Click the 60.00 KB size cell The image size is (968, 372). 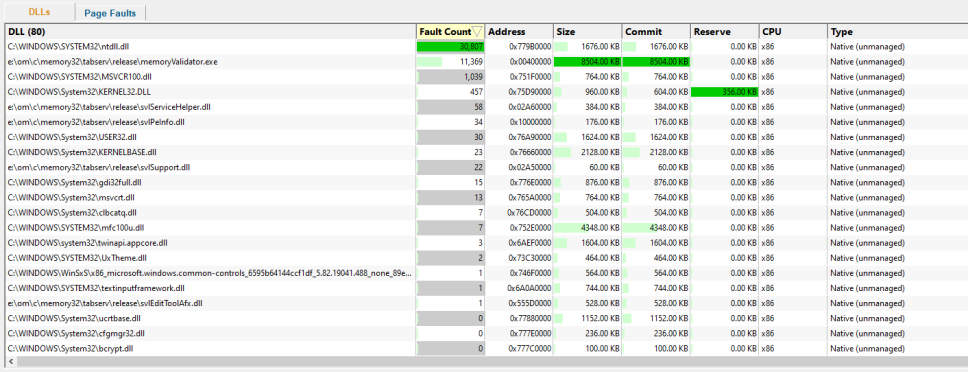coord(588,168)
